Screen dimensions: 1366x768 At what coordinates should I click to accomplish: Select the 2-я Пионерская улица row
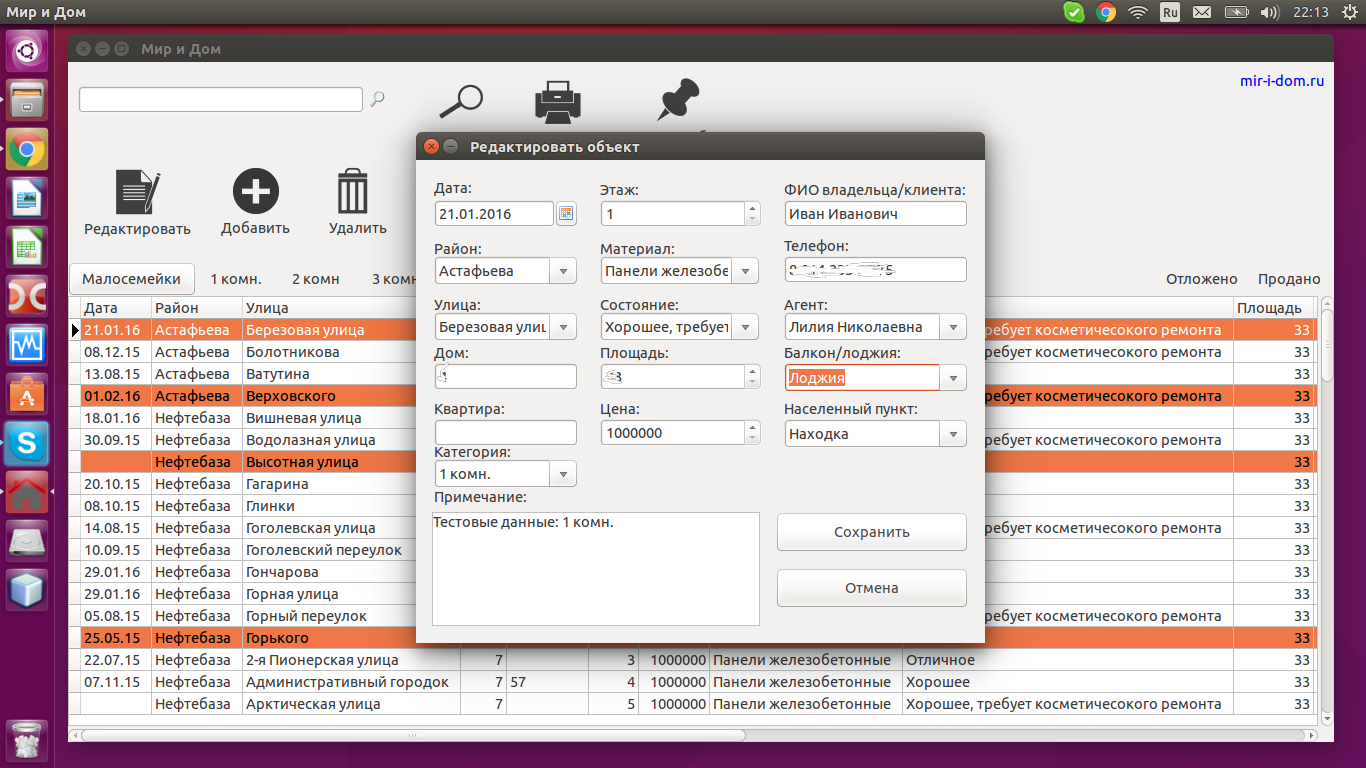tap(695, 660)
